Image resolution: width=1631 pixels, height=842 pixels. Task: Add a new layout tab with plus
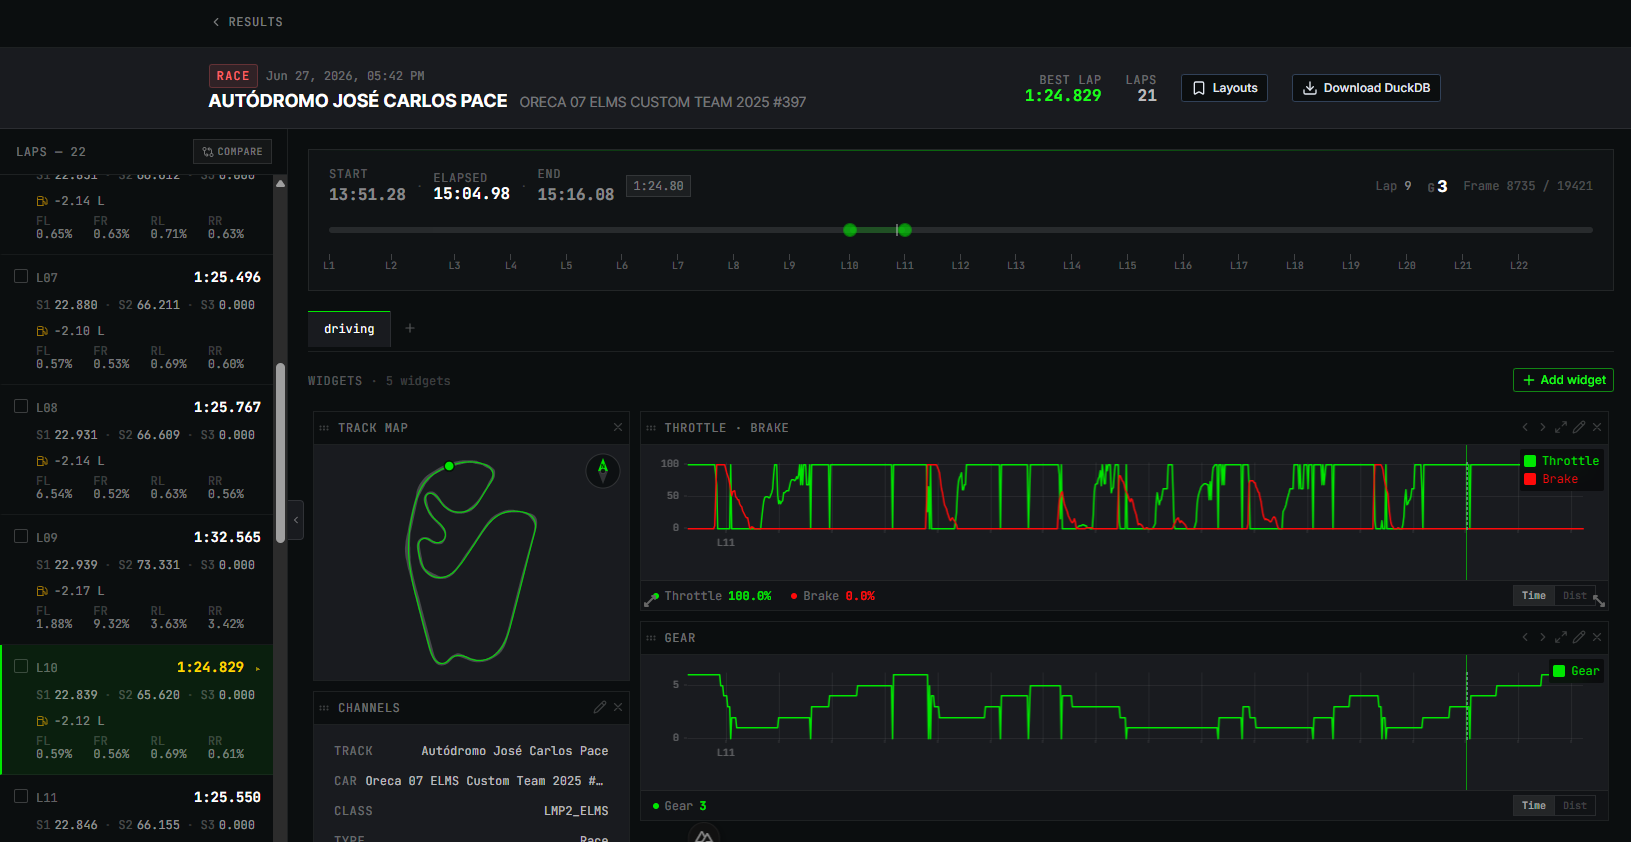[x=410, y=328]
